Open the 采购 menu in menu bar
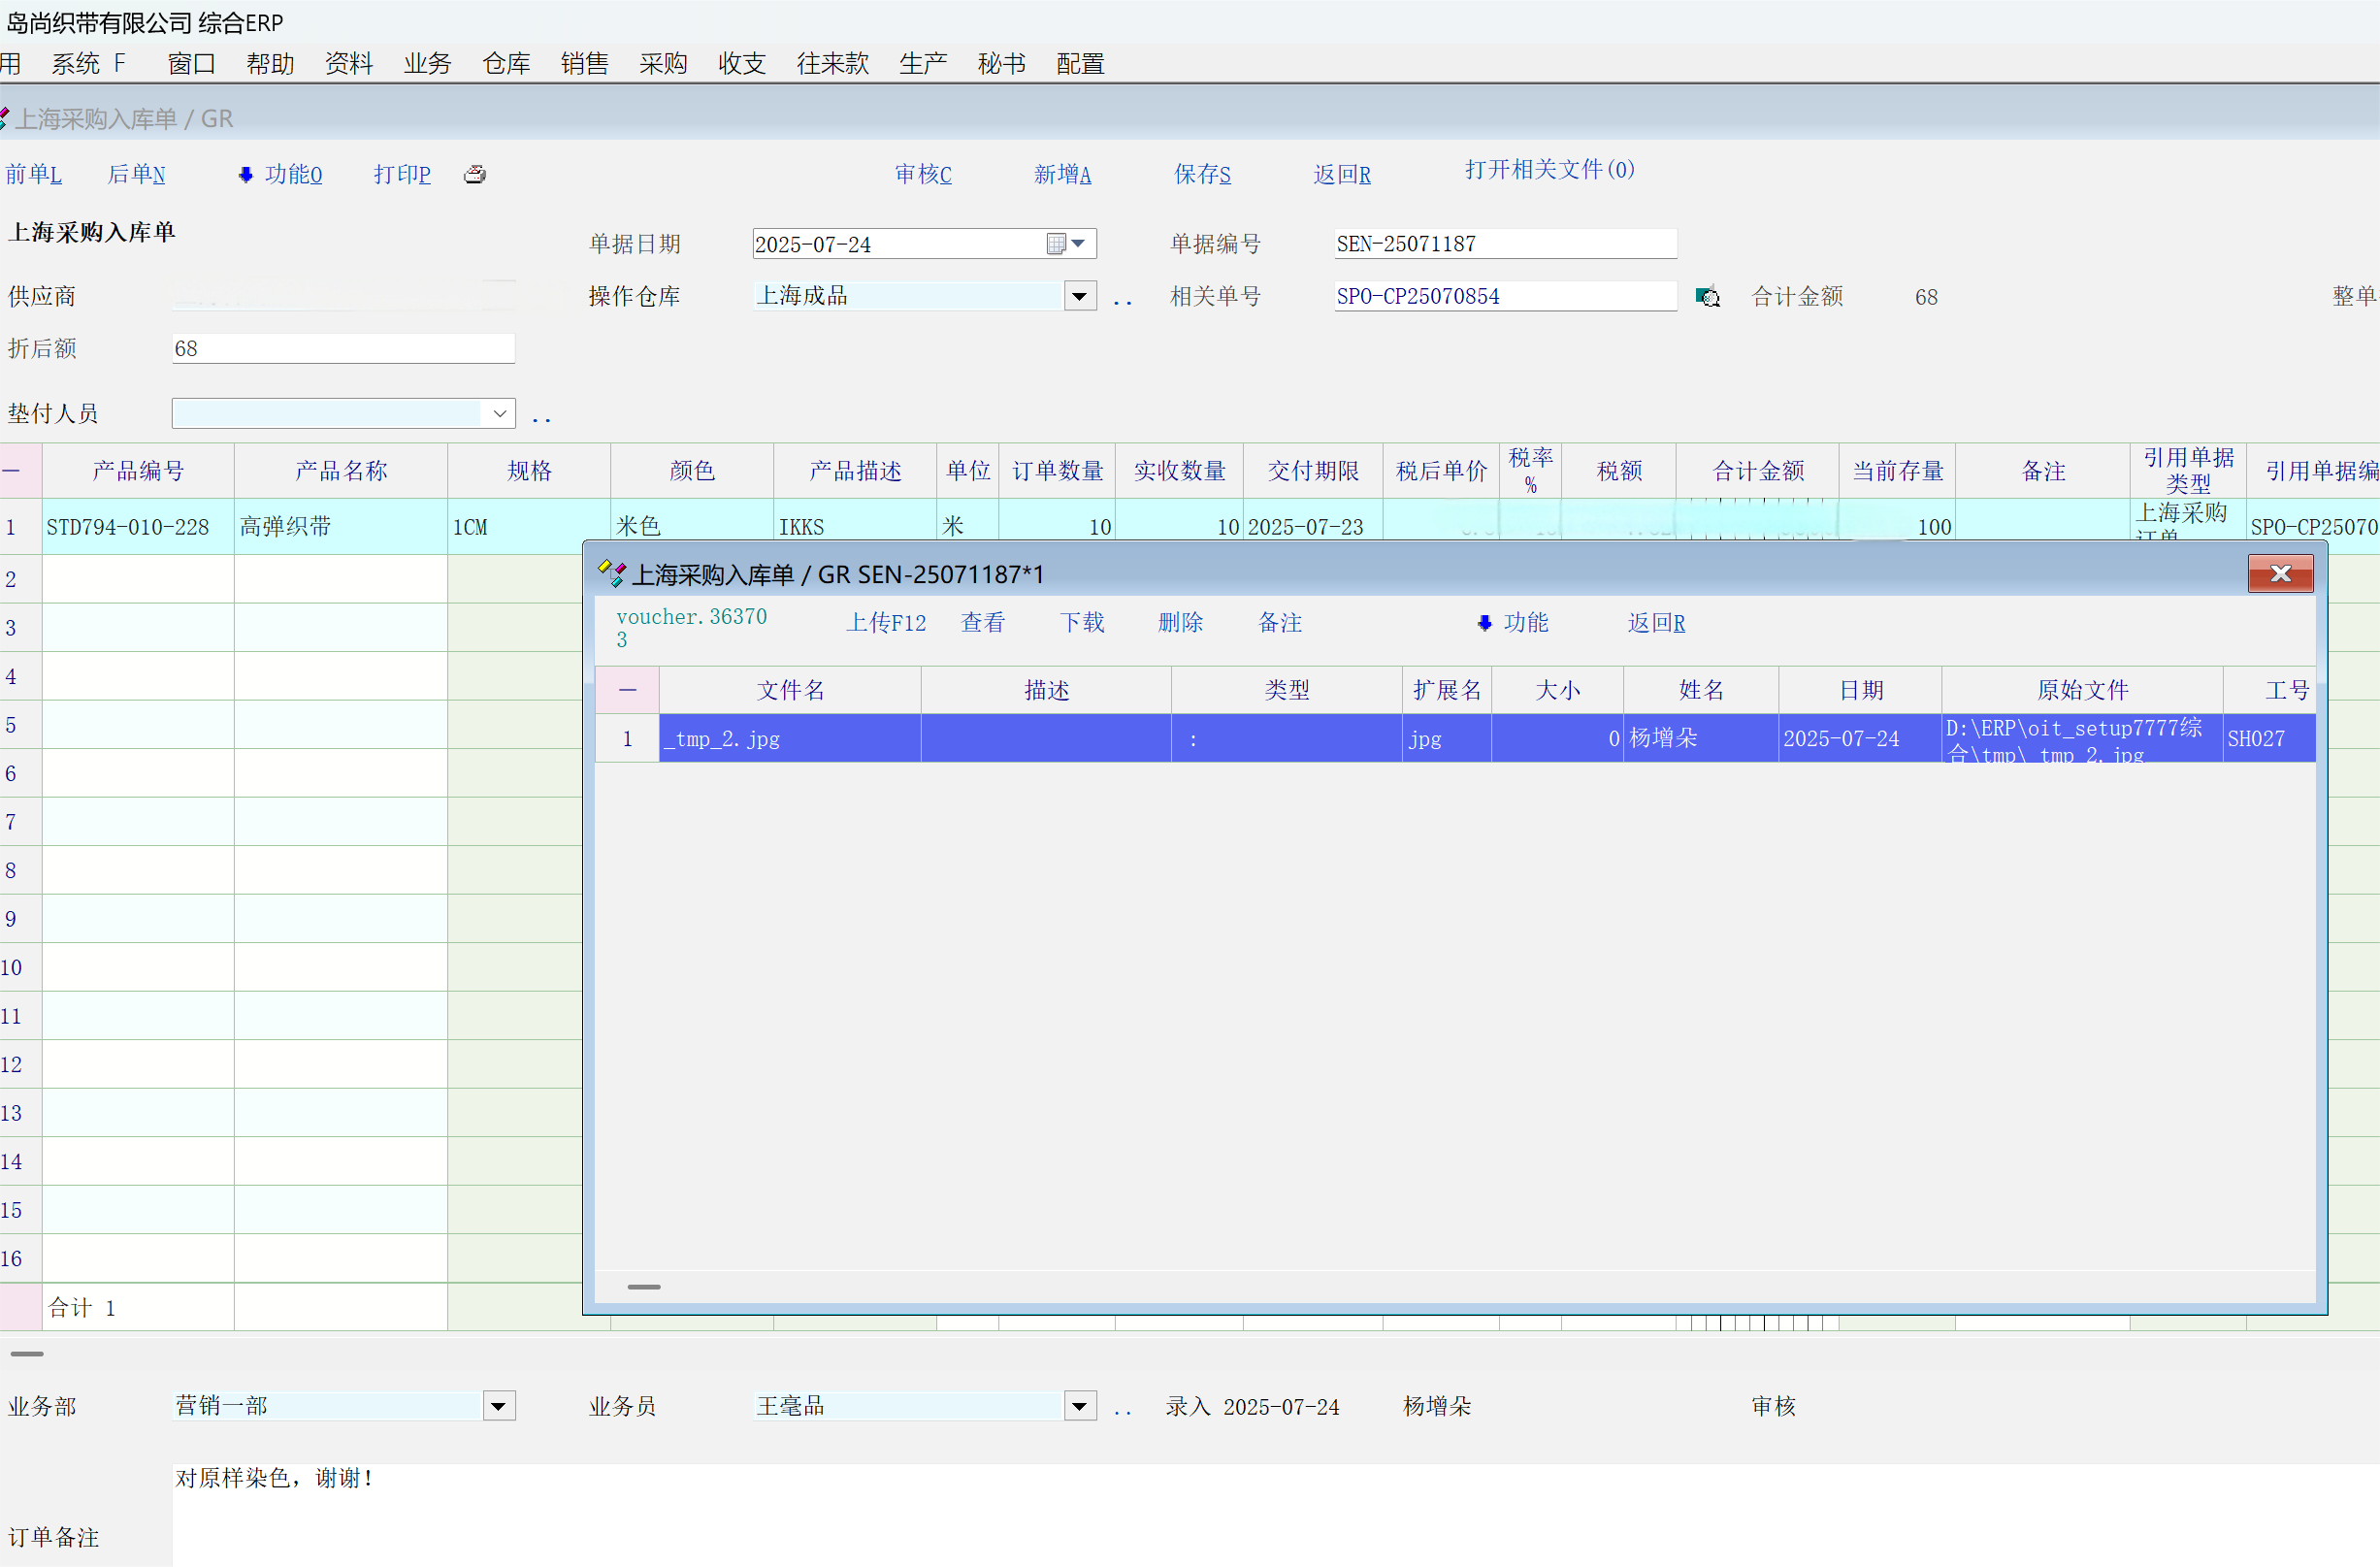 click(663, 64)
